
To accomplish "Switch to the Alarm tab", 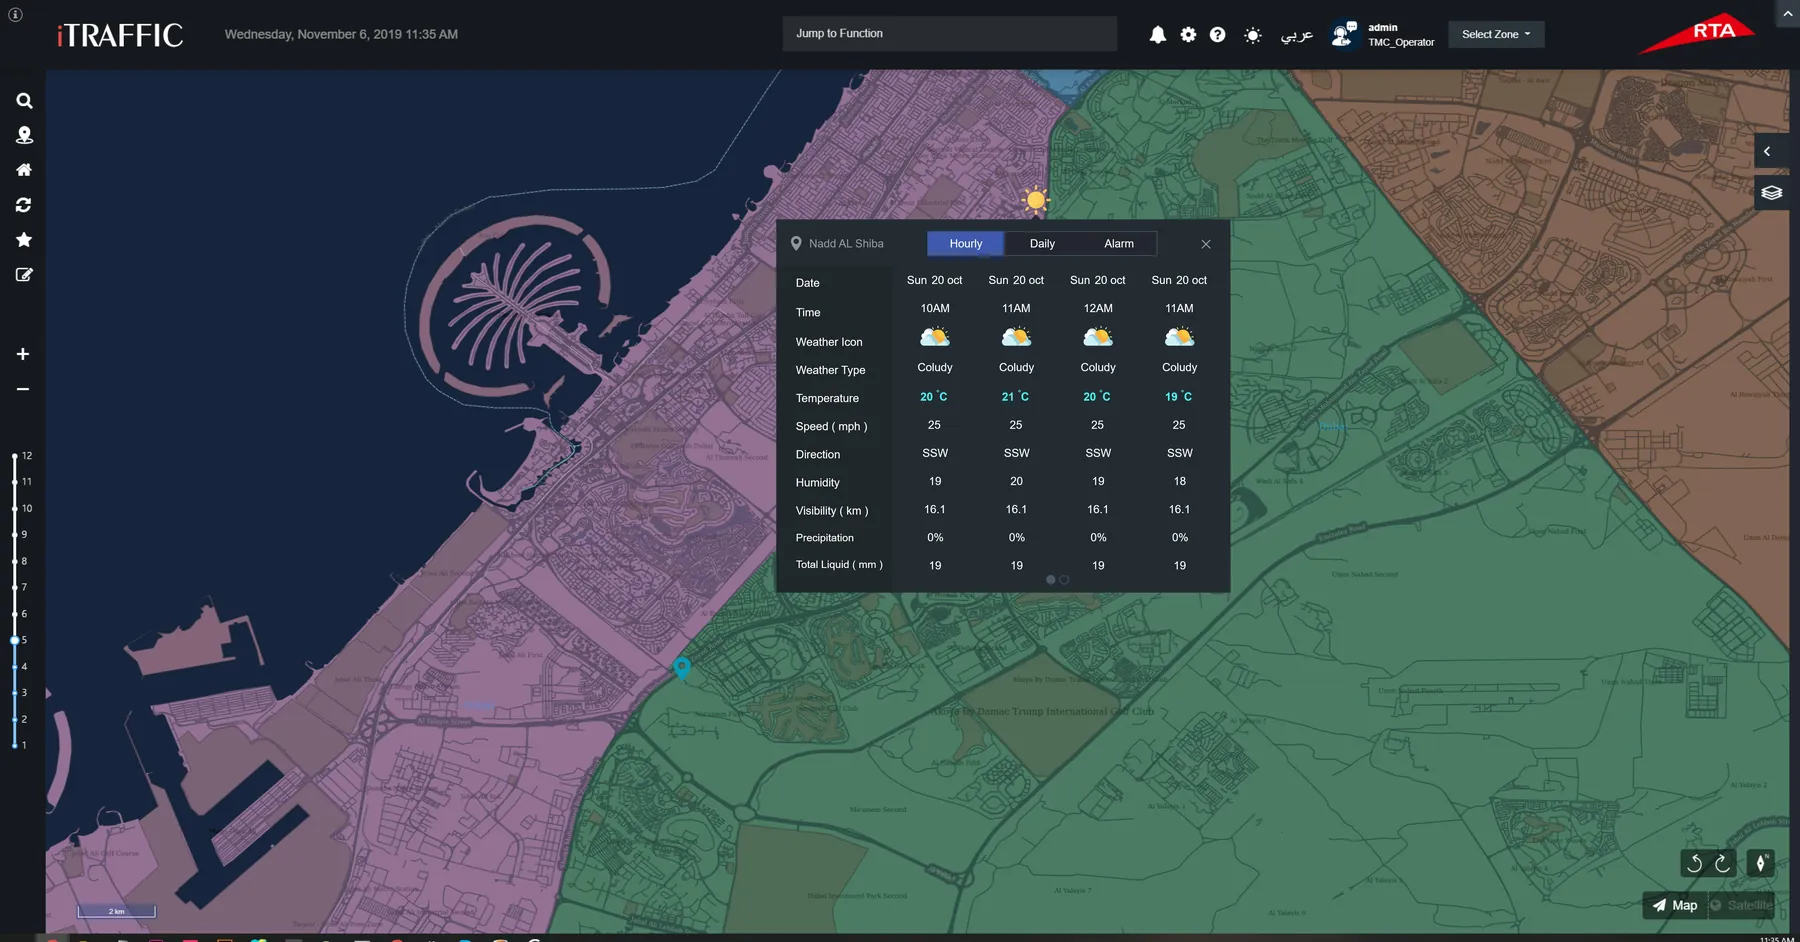I will pos(1119,244).
